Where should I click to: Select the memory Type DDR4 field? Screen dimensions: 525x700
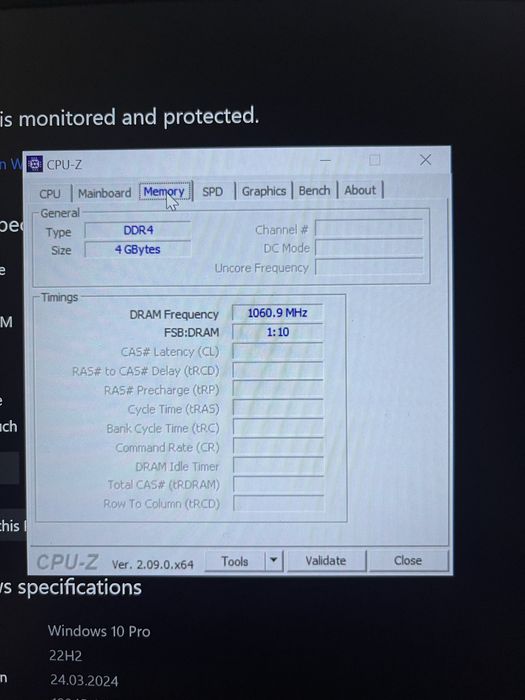[x=138, y=230]
